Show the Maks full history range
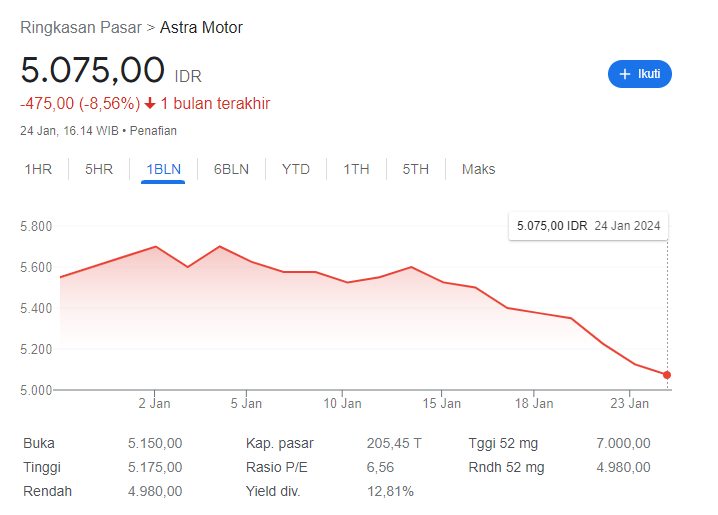This screenshot has height=515, width=718. point(479,169)
